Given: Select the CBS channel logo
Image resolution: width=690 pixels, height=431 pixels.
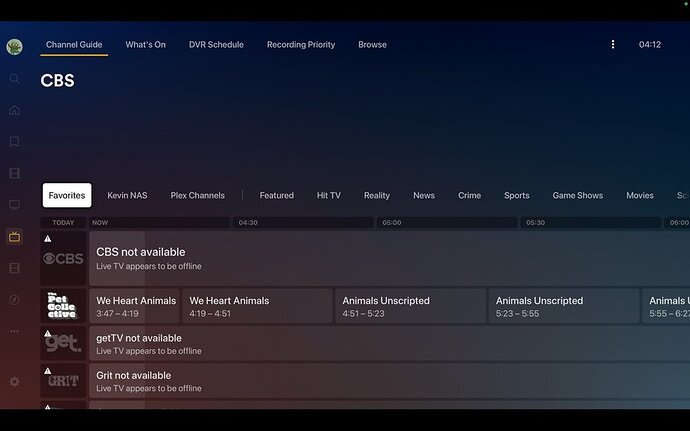Looking at the screenshot, I should click(63, 258).
